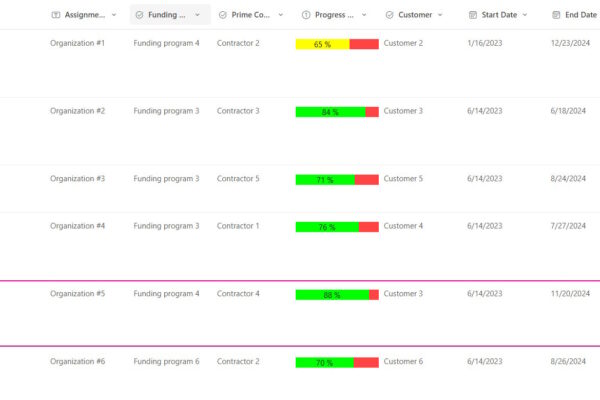Click the Start Date column calendar icon
The height and width of the screenshot is (400, 600).
pyautogui.click(x=473, y=15)
